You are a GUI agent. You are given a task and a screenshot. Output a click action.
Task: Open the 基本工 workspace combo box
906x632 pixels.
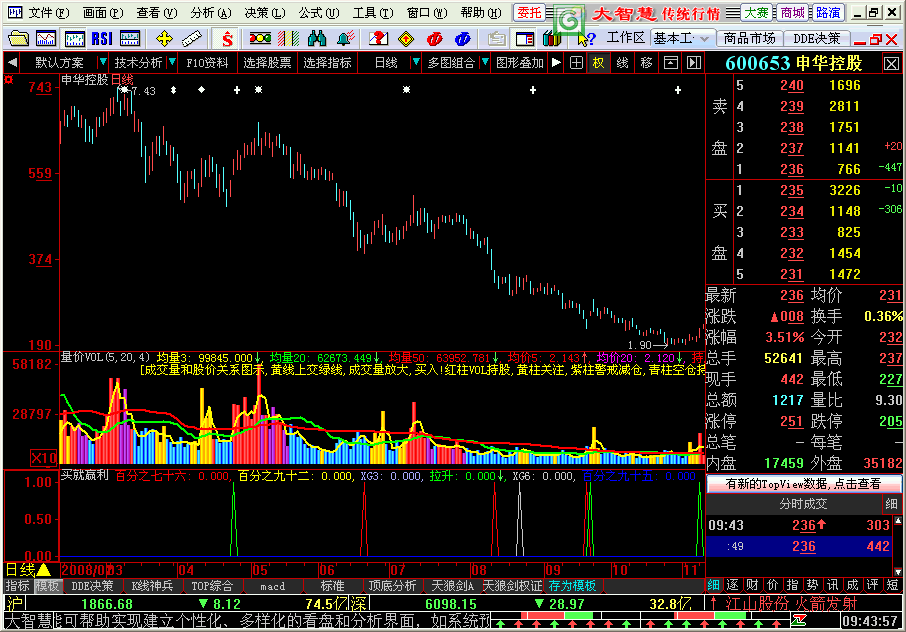[682, 39]
